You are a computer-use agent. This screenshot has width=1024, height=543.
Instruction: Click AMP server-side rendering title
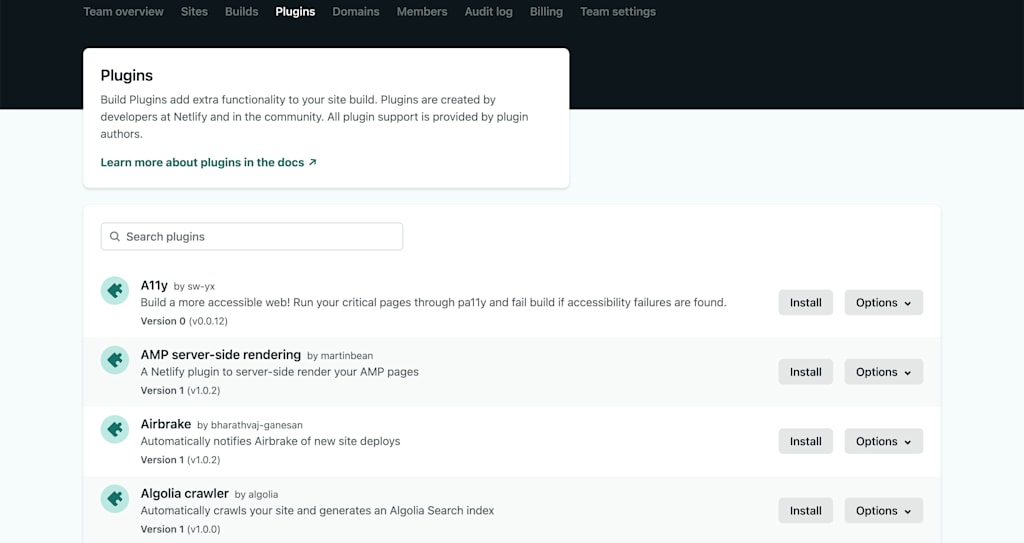[x=221, y=355]
